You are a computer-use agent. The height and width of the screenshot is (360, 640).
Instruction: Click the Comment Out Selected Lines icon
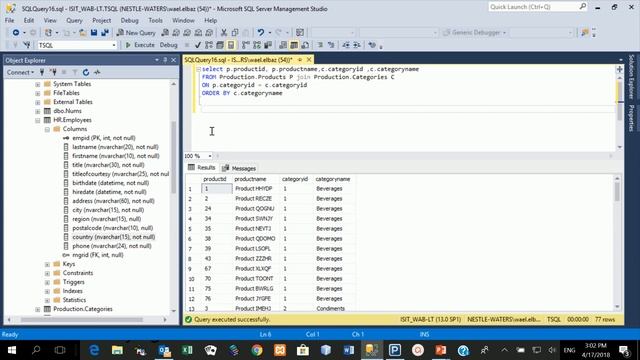[x=320, y=45]
